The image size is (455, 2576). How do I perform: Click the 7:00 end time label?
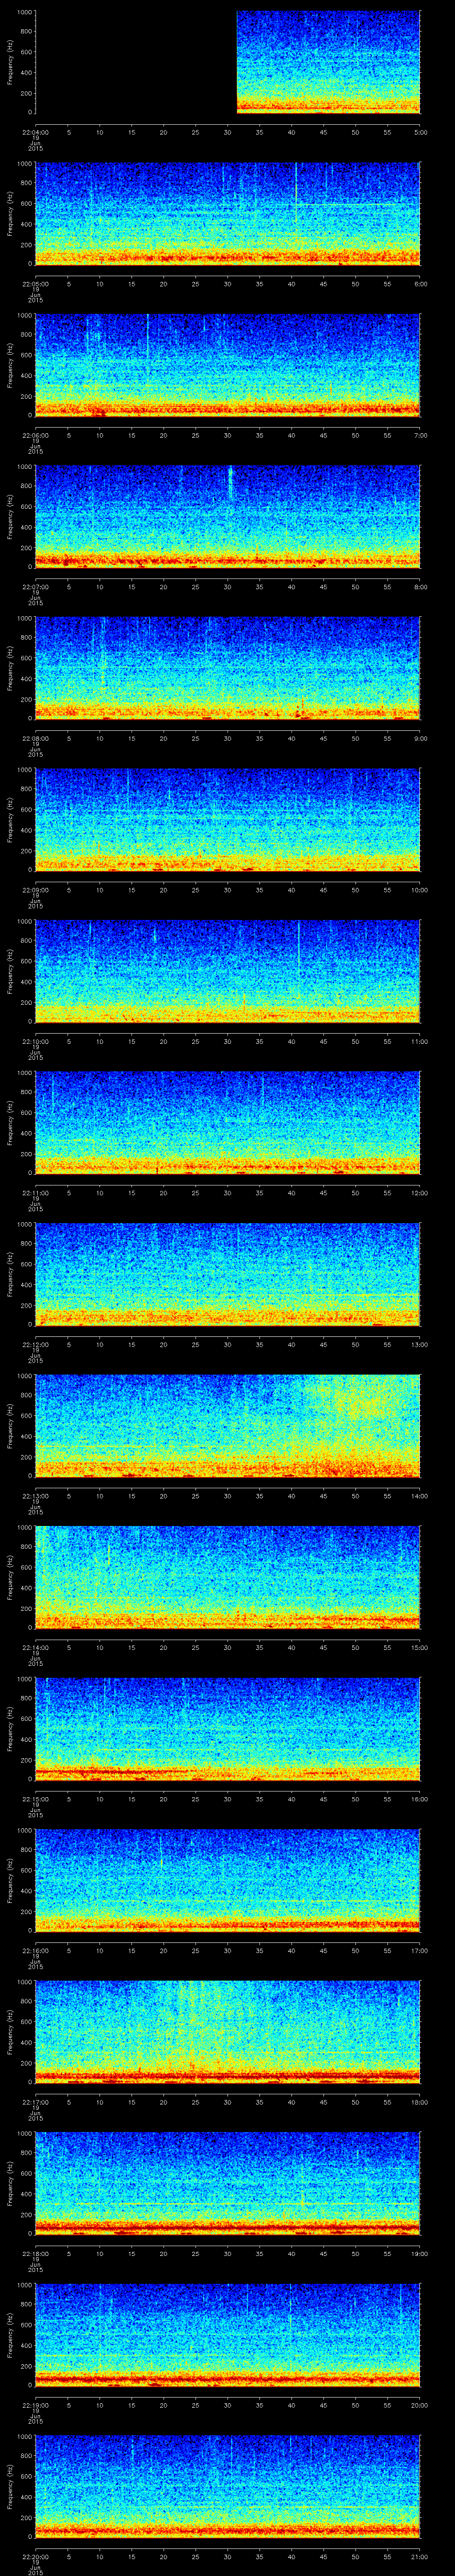click(420, 435)
